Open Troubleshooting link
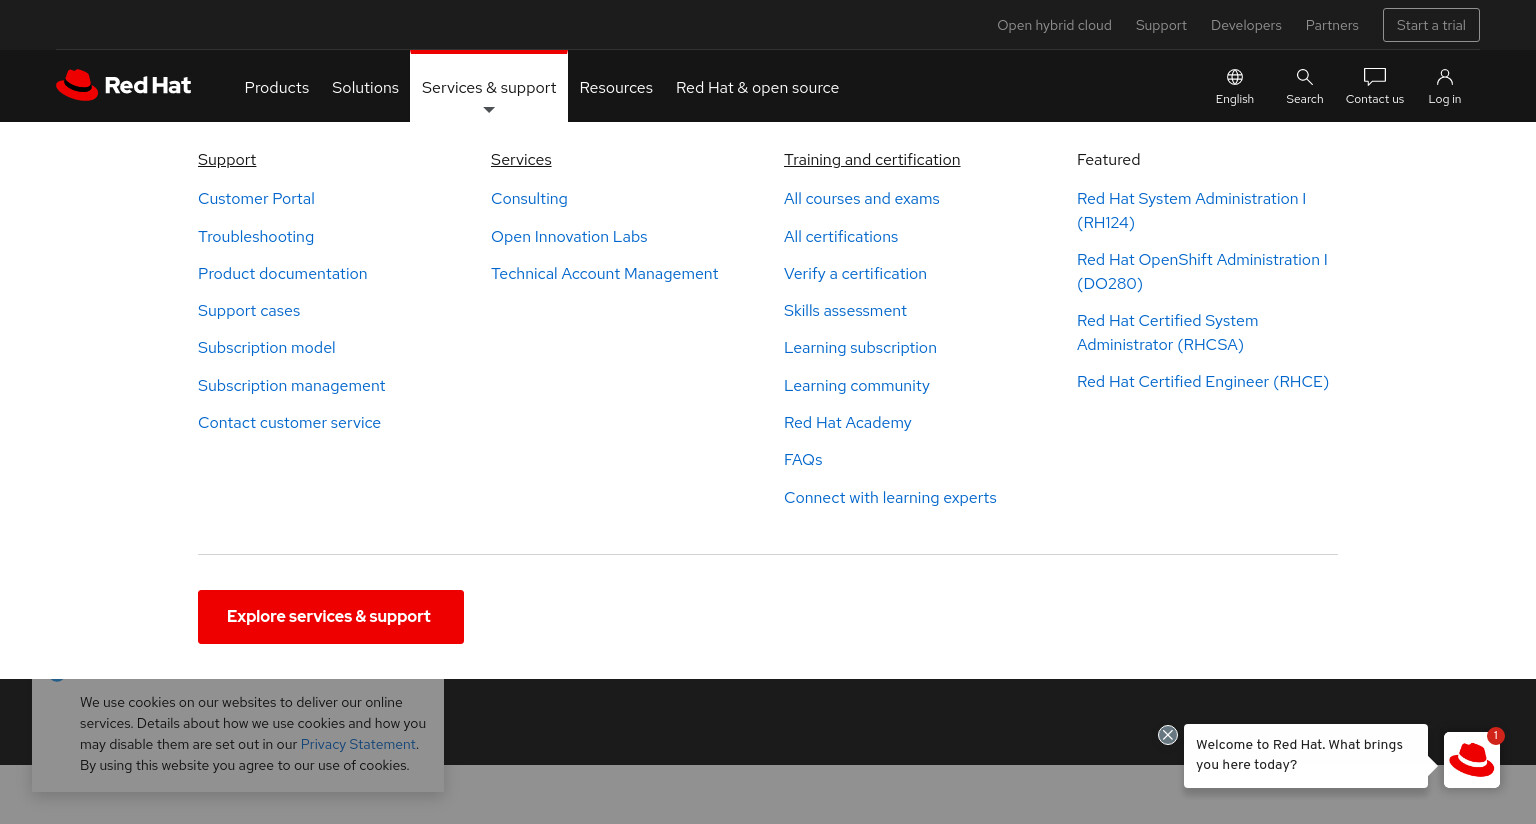The height and width of the screenshot is (824, 1536). (256, 236)
